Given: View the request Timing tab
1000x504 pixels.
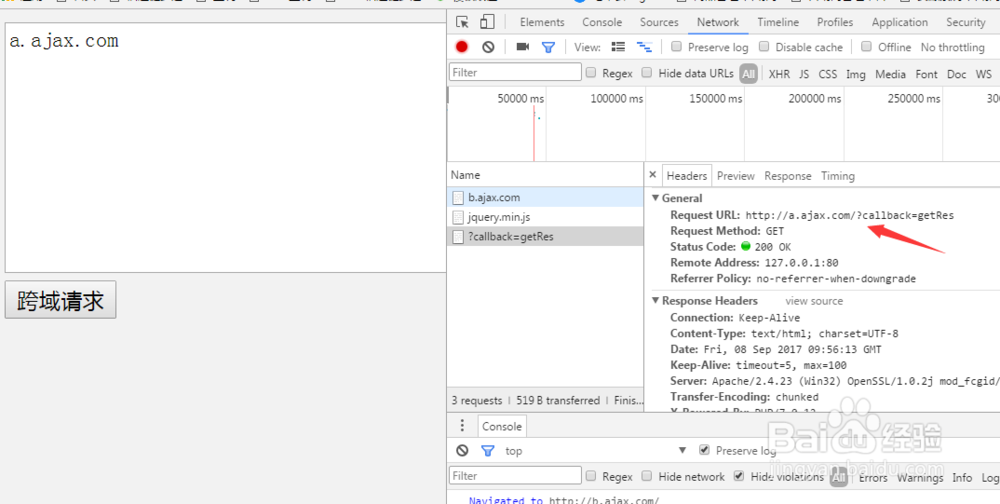Looking at the screenshot, I should 837,175.
